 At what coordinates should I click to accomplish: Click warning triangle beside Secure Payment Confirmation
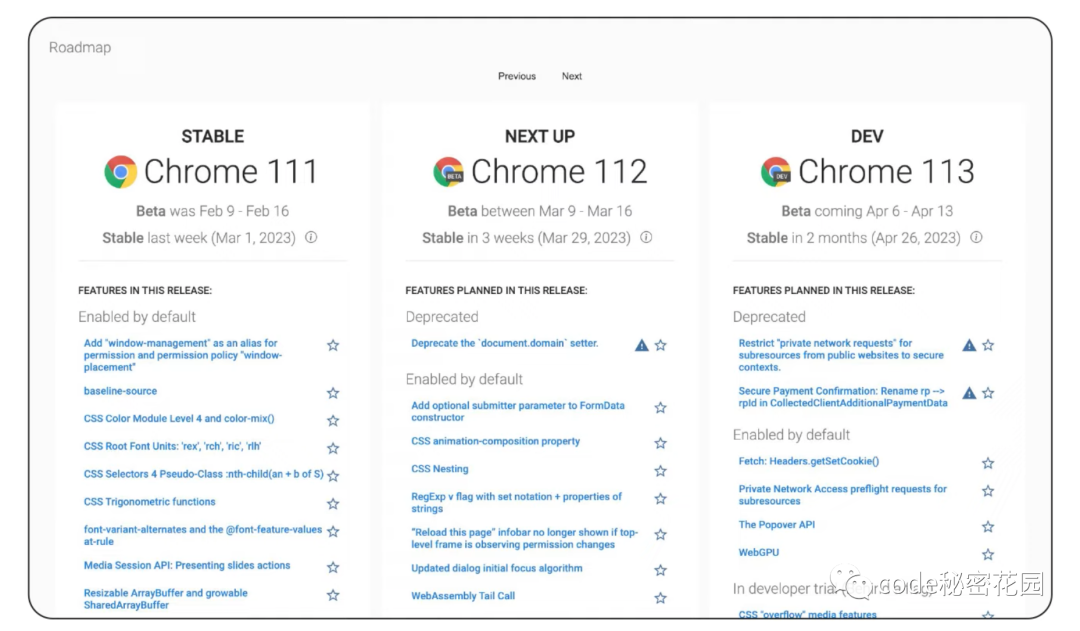[969, 393]
